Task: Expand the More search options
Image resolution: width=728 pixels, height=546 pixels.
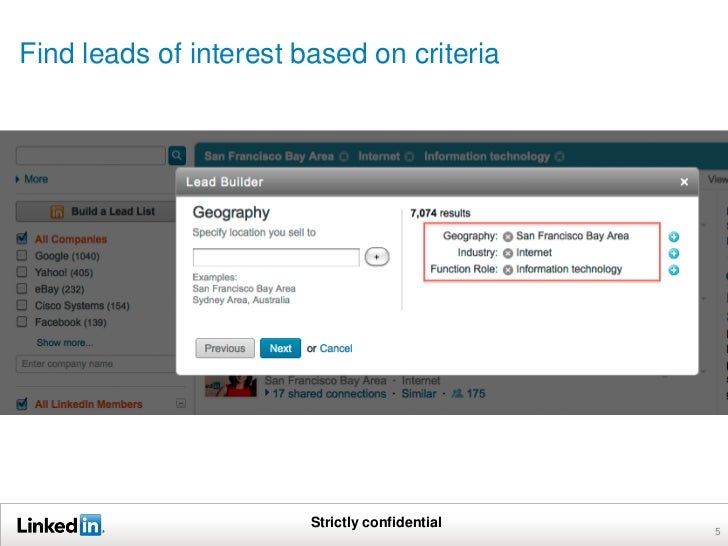Action: click(x=32, y=179)
